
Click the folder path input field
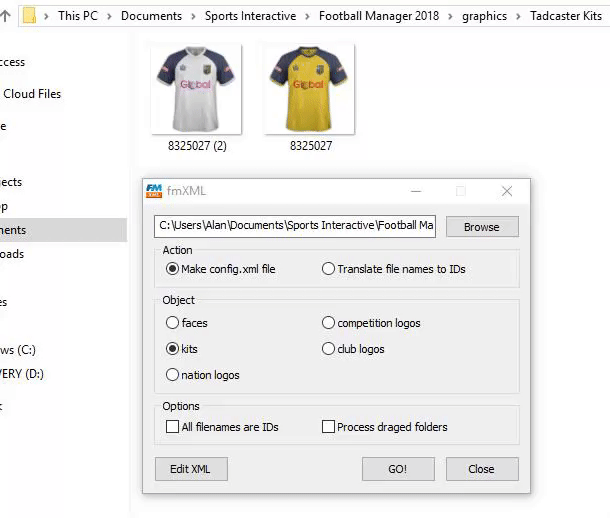pyautogui.click(x=295, y=226)
